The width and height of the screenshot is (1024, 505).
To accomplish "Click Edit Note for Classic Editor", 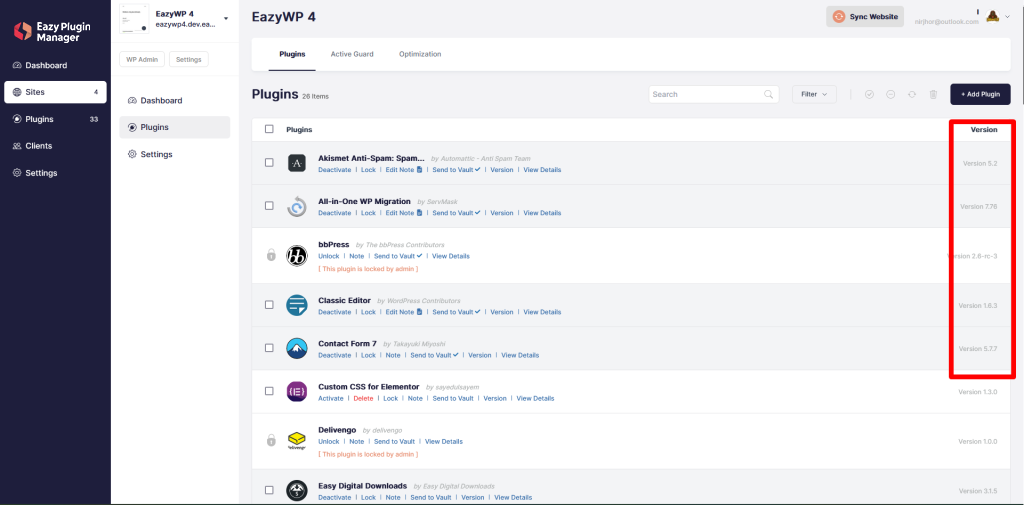I will click(x=400, y=312).
